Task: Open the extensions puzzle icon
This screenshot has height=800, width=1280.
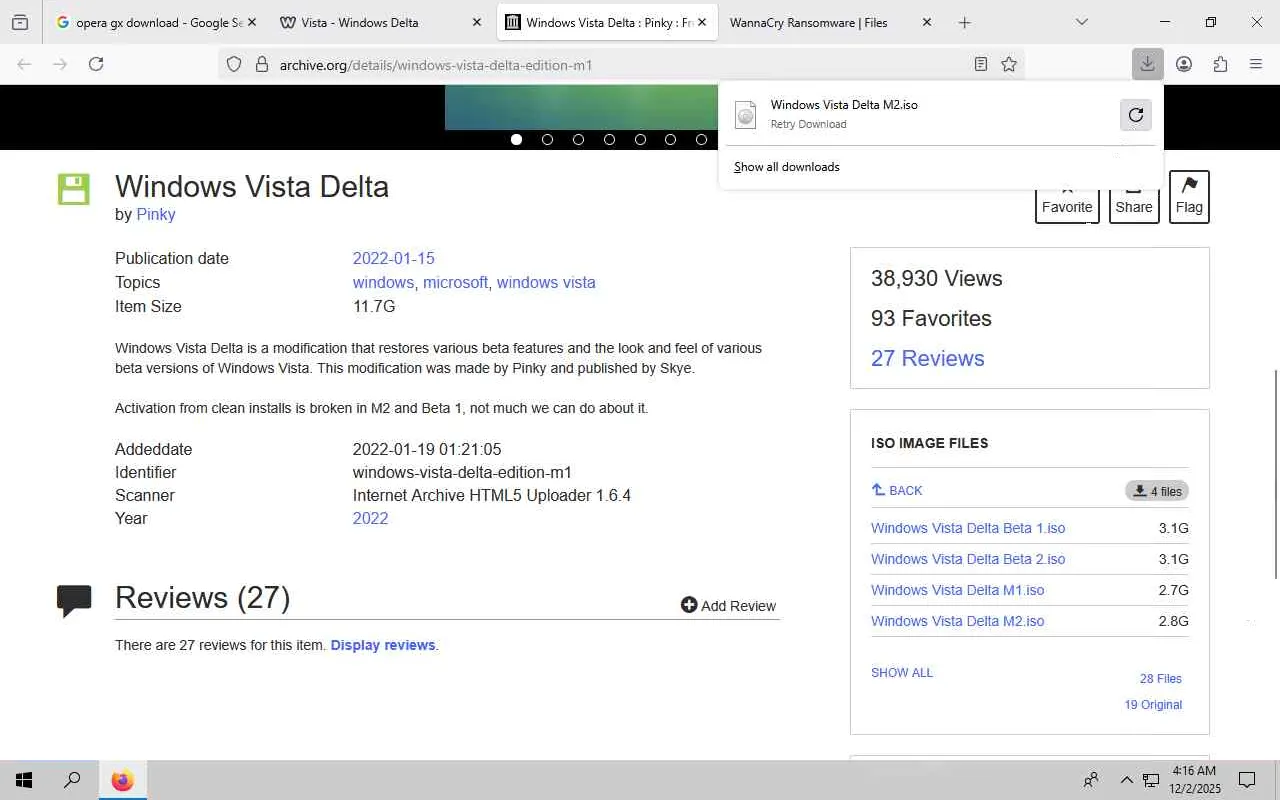Action: click(x=1220, y=64)
